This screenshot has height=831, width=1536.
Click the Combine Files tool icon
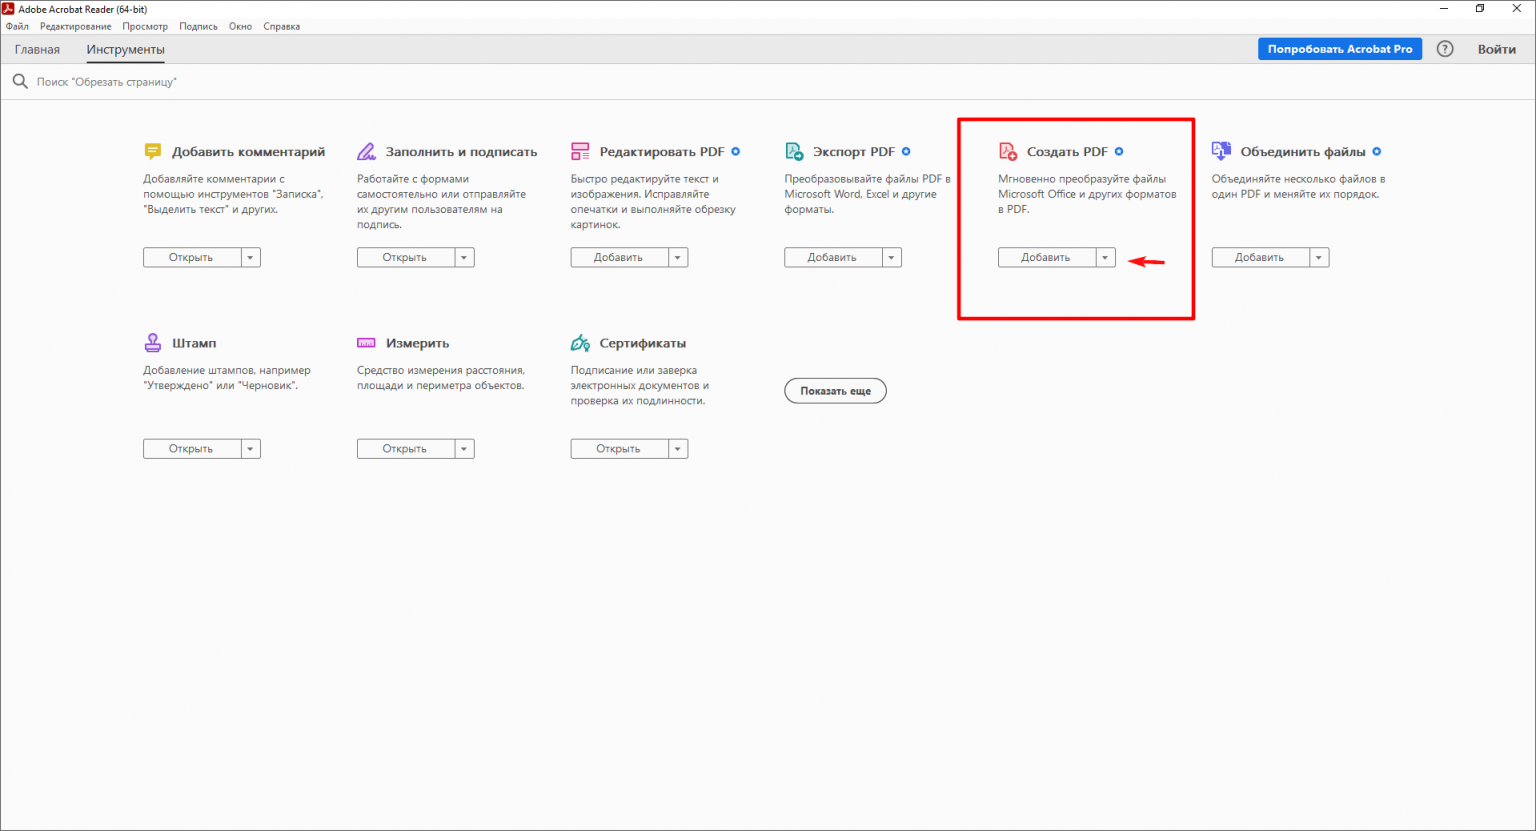click(x=1221, y=152)
